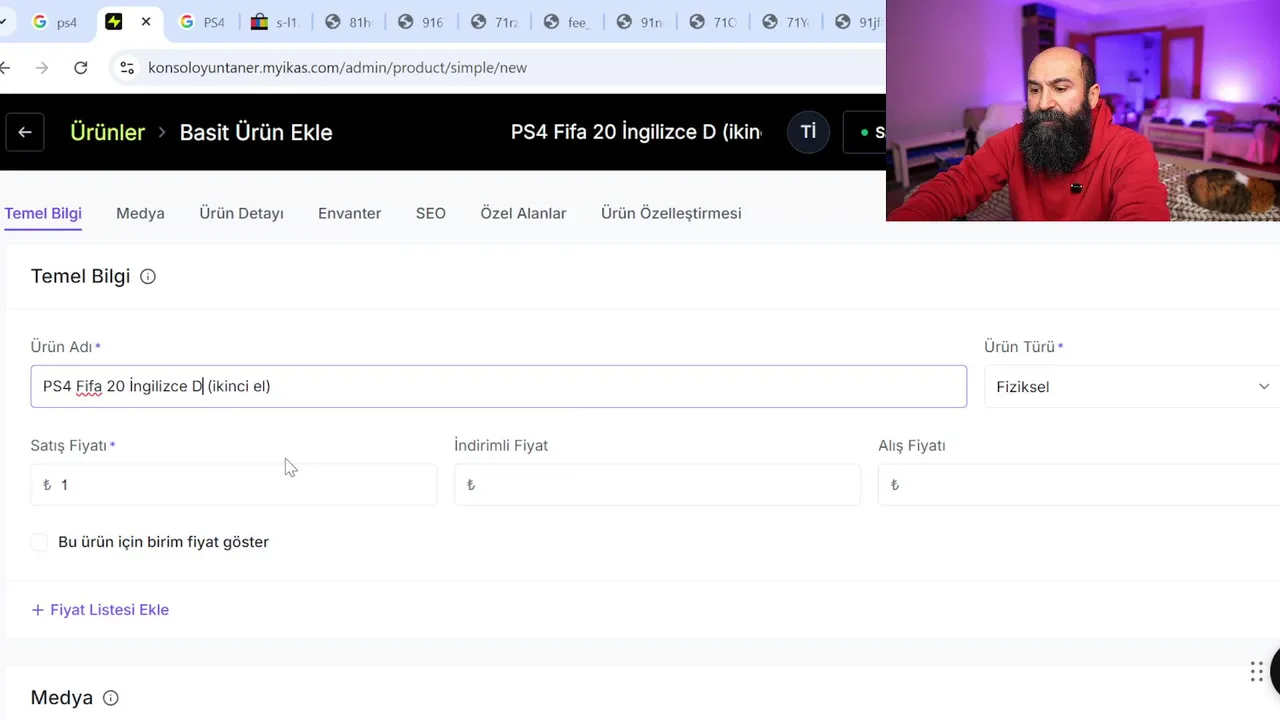The width and height of the screenshot is (1280, 720).
Task: Open site information icon in address bar
Action: (126, 68)
